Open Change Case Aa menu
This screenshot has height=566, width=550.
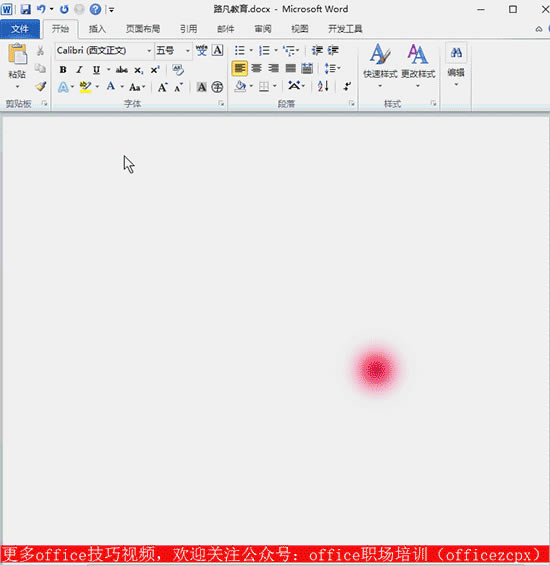[x=137, y=87]
